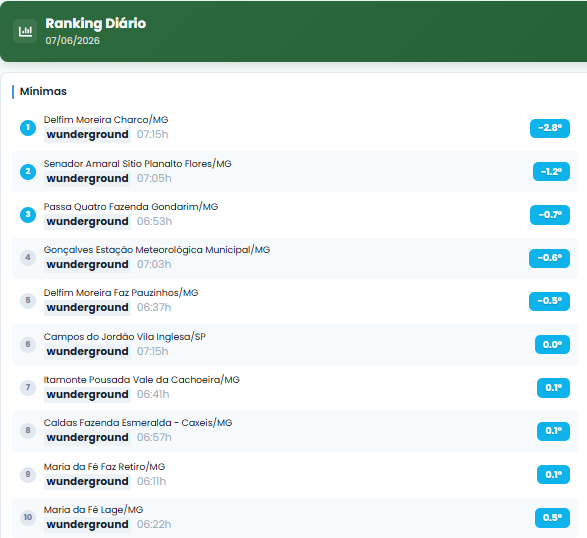Click the rank 8 badge for Caldas

coord(28,431)
